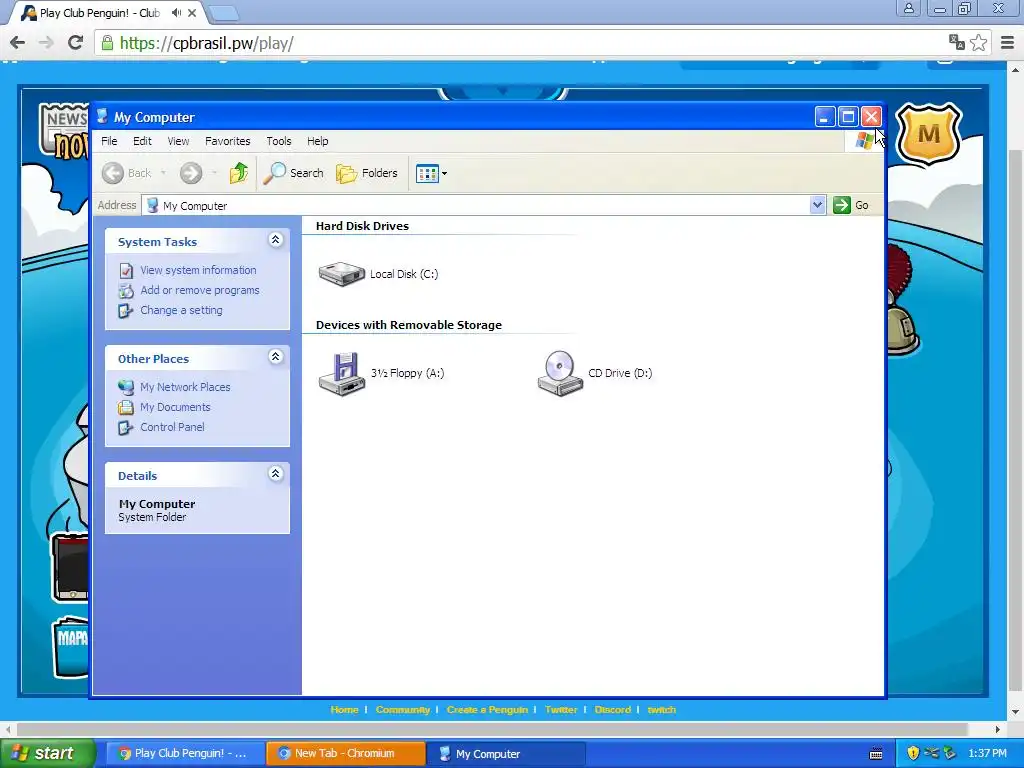Click the gold M moderator badge
This screenshot has height=768, width=1024.
929,134
